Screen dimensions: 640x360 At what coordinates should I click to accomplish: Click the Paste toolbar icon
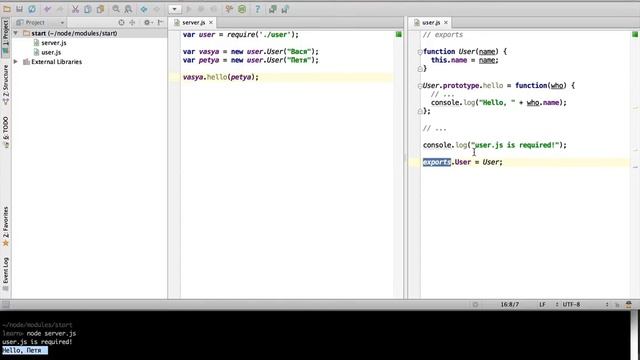[x=100, y=9]
